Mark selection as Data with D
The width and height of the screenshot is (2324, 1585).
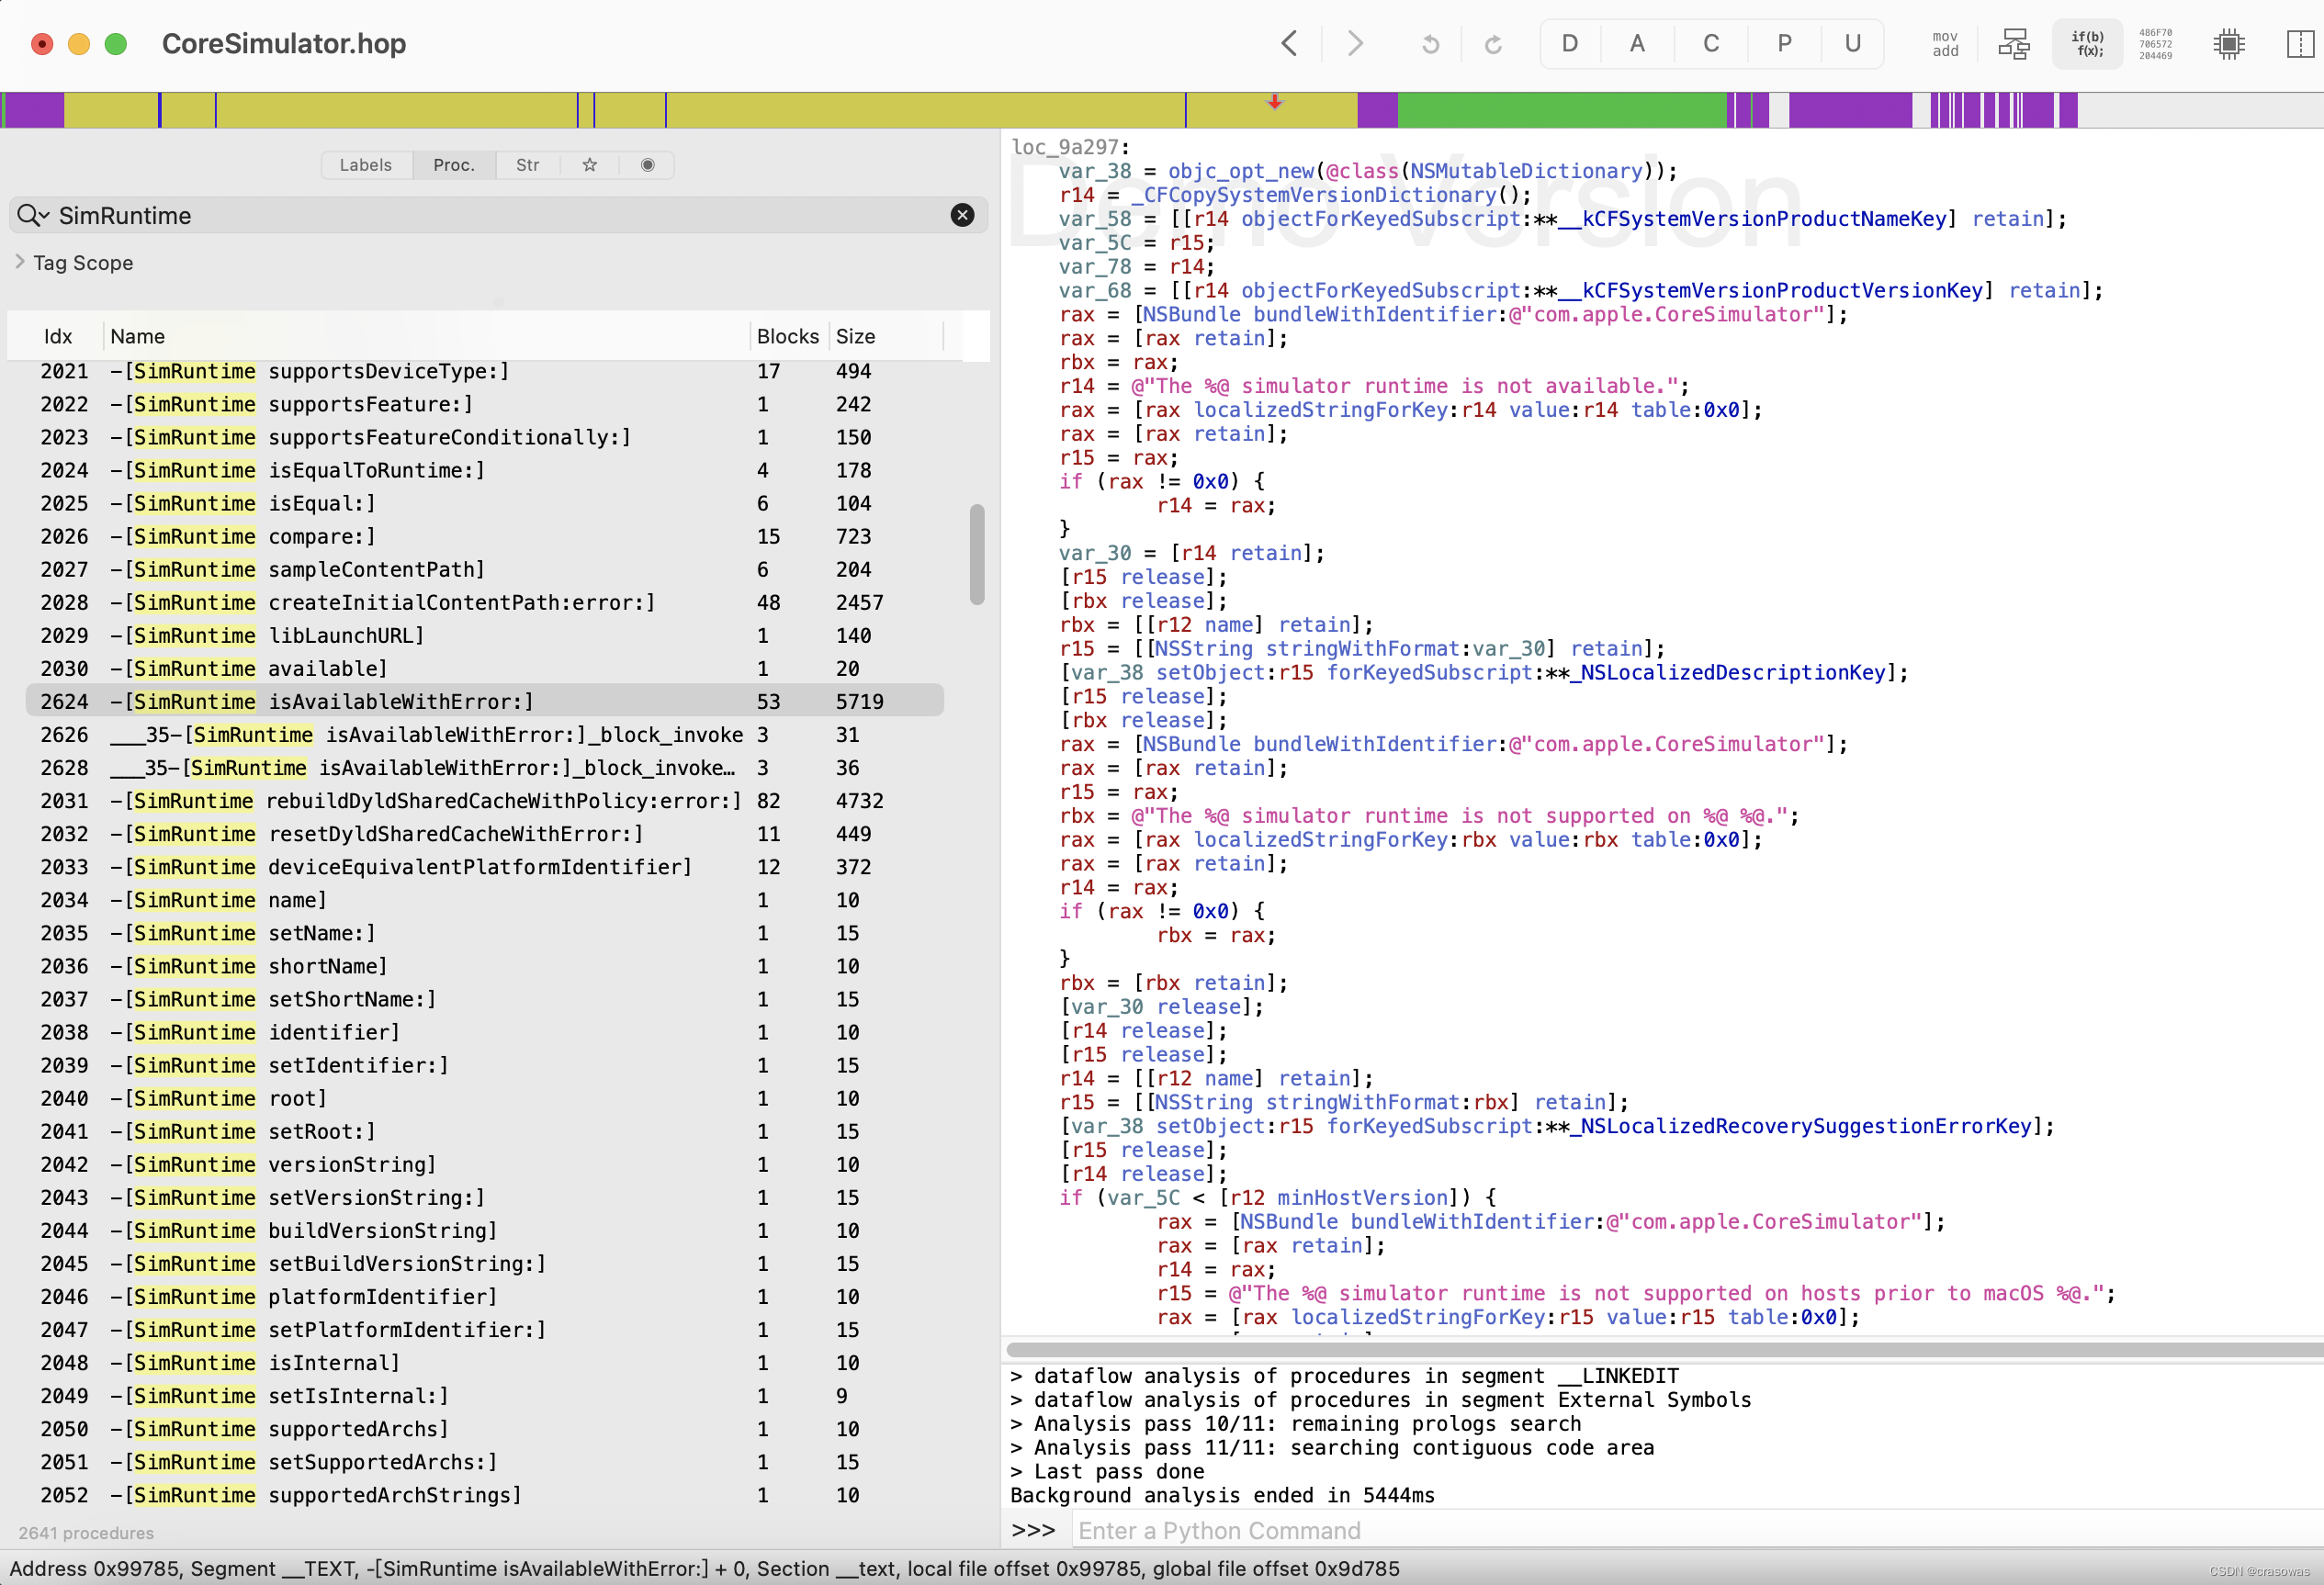click(1569, 44)
